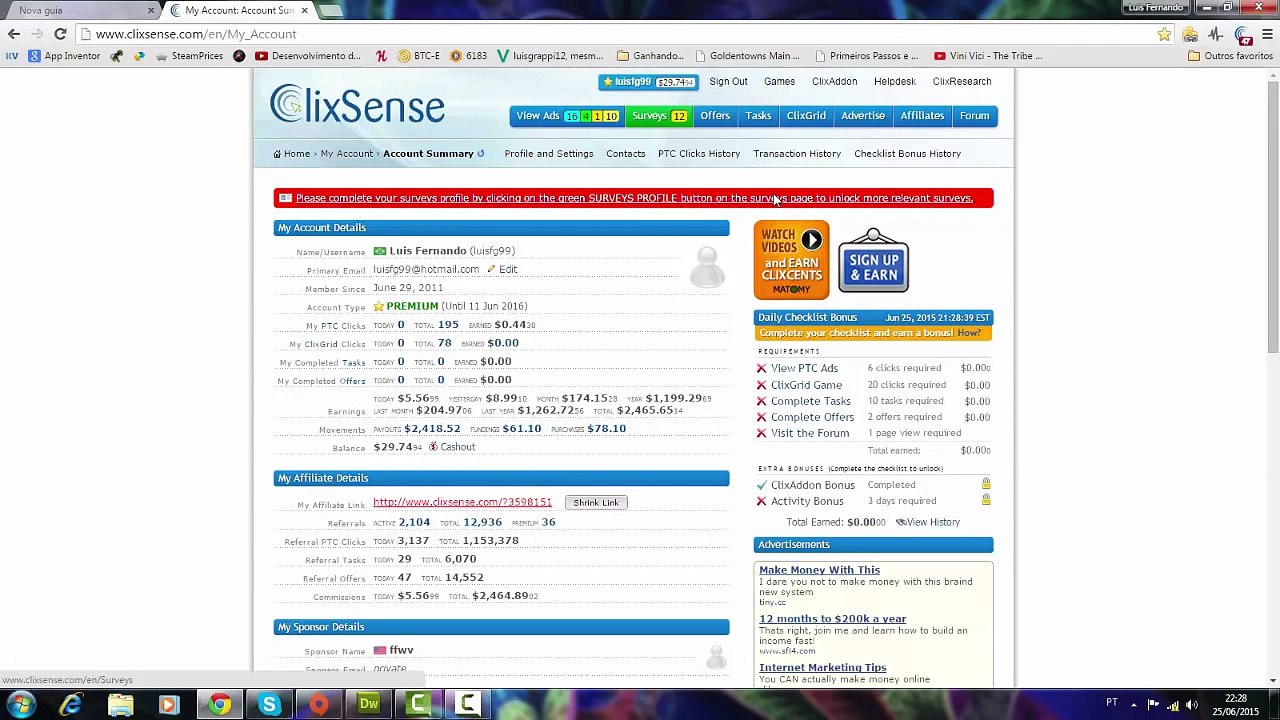Select Advertise in the navigation bar

pos(863,116)
